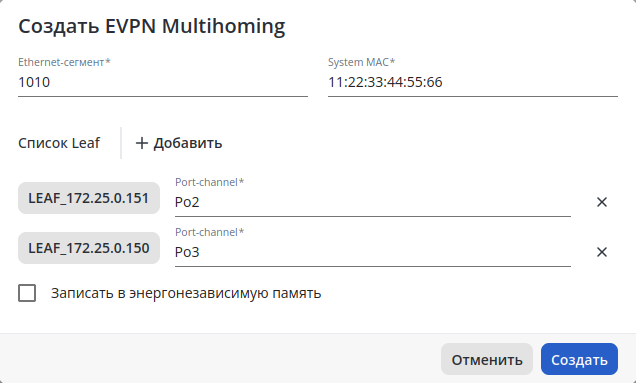Click the Port-channel label above Po2
Screen dimensions: 636x383
210,182
